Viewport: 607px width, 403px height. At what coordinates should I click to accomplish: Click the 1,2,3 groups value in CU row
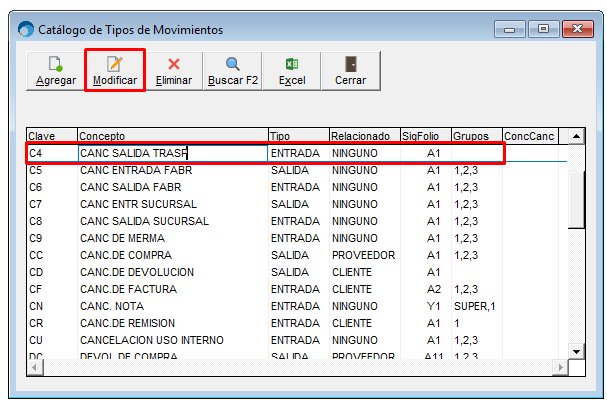[x=466, y=341]
